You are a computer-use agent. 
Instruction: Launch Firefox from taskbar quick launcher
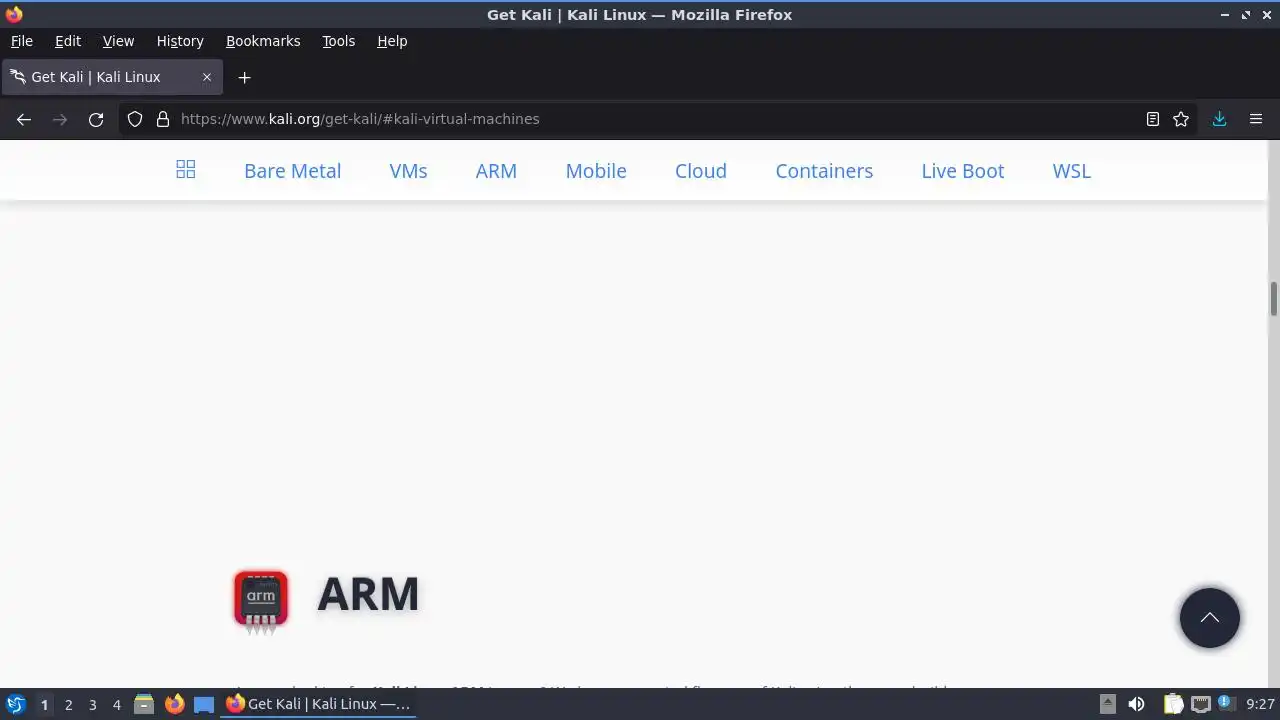click(174, 704)
